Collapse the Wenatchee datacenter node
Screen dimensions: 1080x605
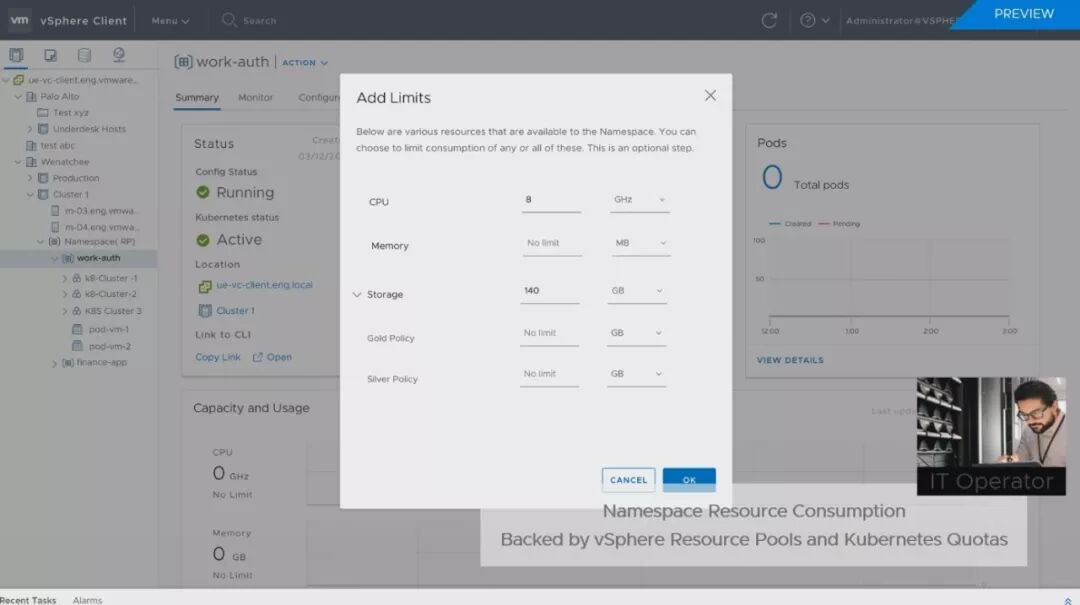pos(18,162)
